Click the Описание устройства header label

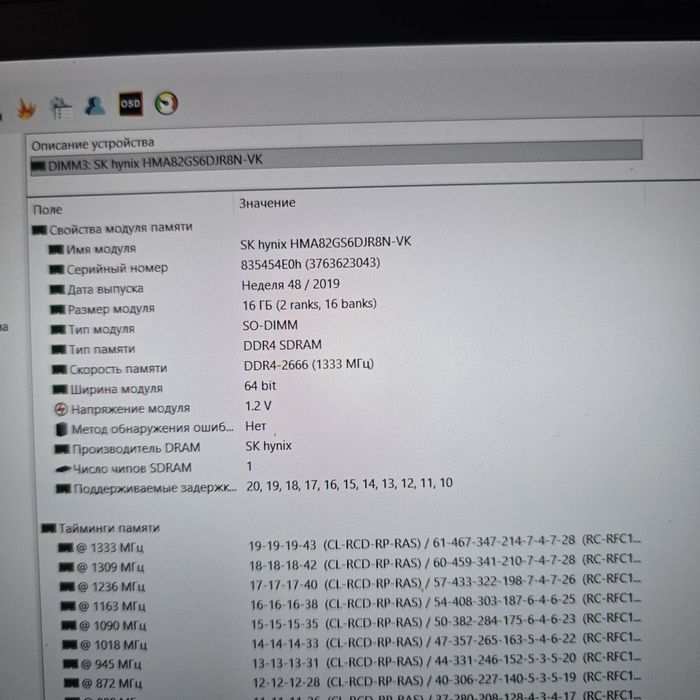[x=93, y=144]
